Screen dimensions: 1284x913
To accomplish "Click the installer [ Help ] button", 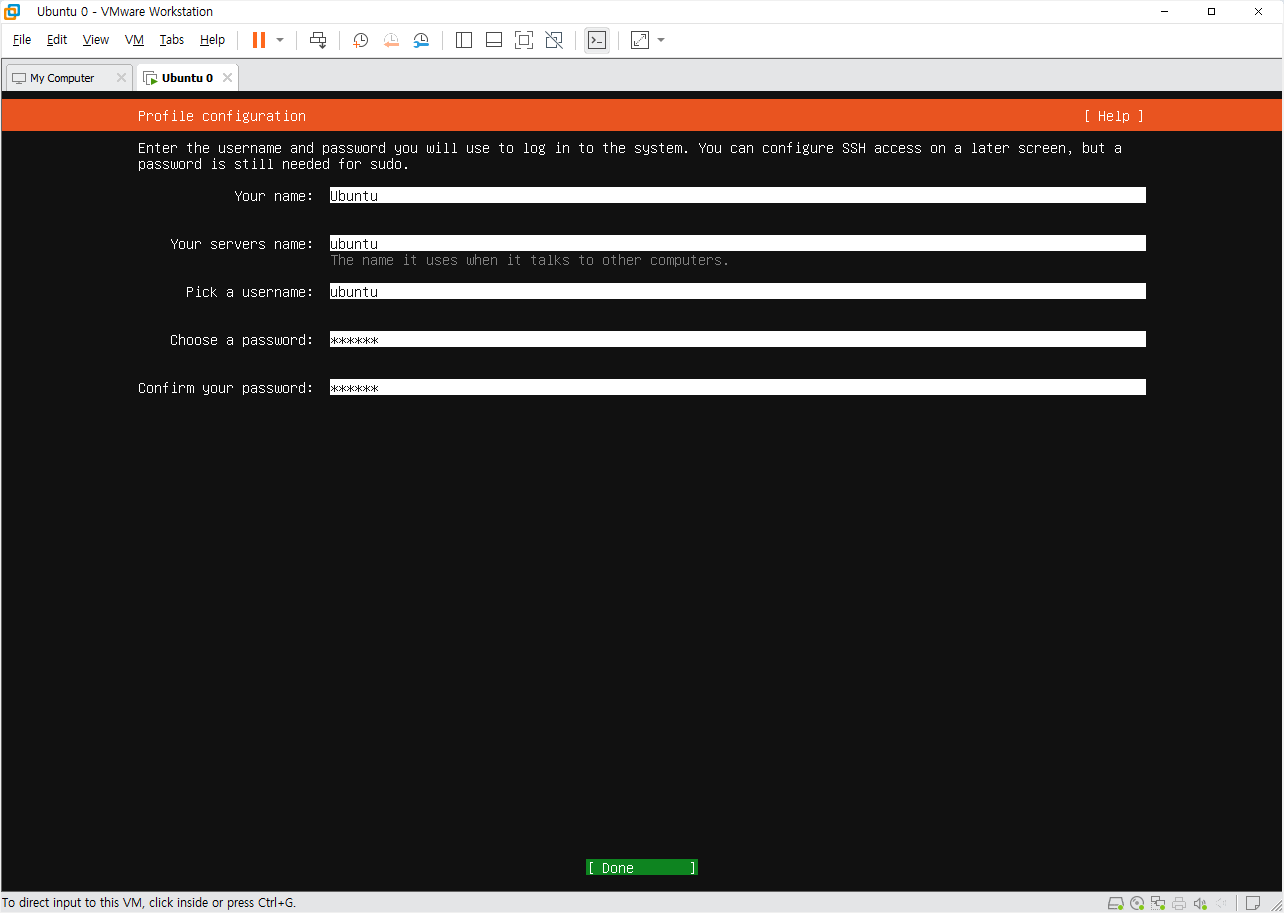I will (x=1114, y=116).
